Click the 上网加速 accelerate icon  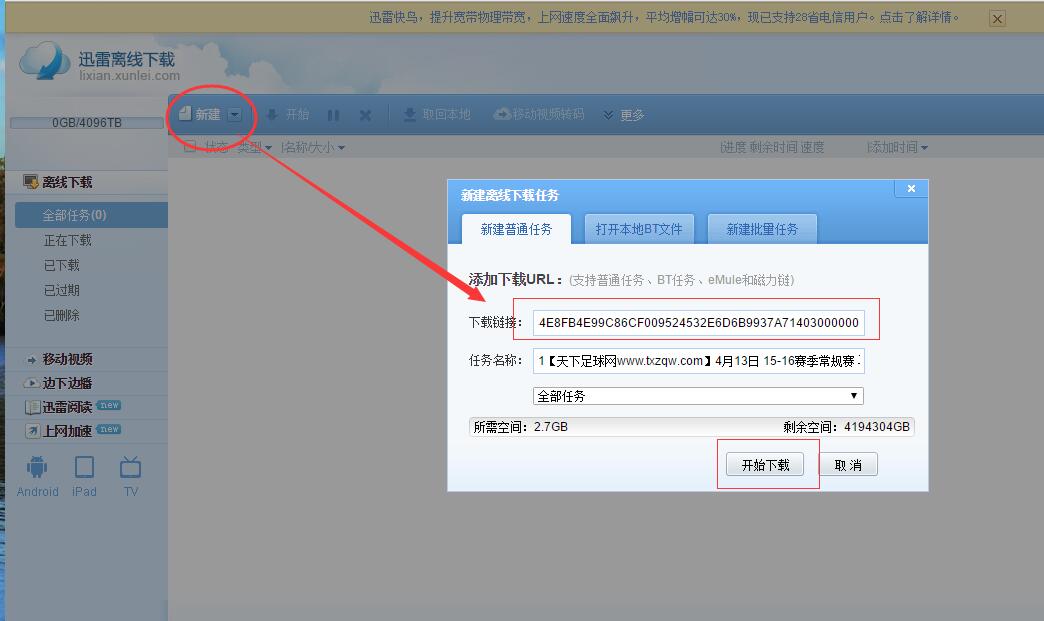point(32,431)
